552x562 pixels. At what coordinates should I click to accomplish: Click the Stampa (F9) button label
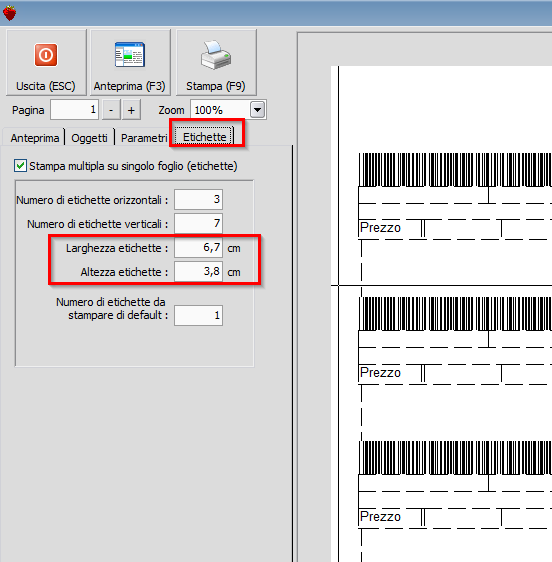pyautogui.click(x=216, y=86)
